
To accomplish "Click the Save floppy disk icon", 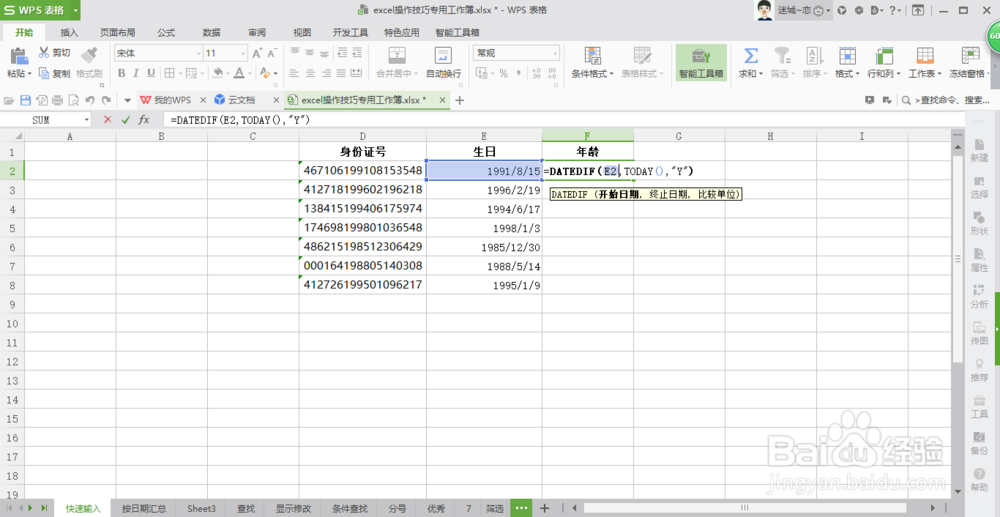I will (x=26, y=100).
